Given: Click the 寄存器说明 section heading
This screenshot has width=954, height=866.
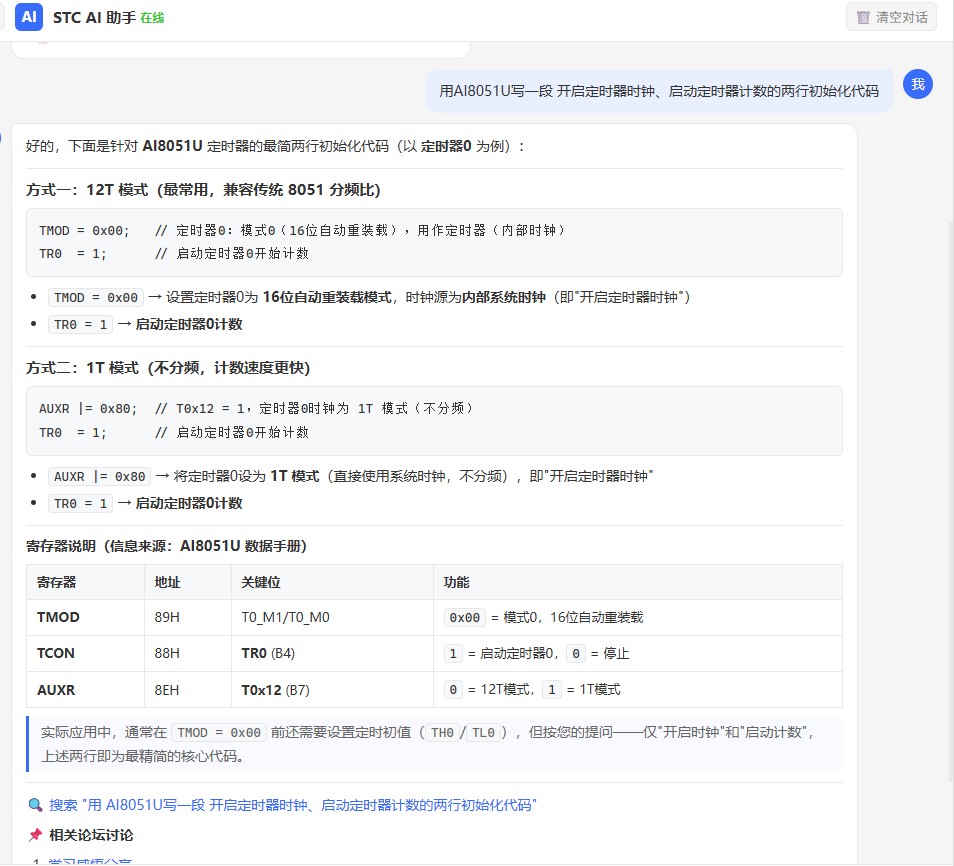Looking at the screenshot, I should click(x=166, y=546).
